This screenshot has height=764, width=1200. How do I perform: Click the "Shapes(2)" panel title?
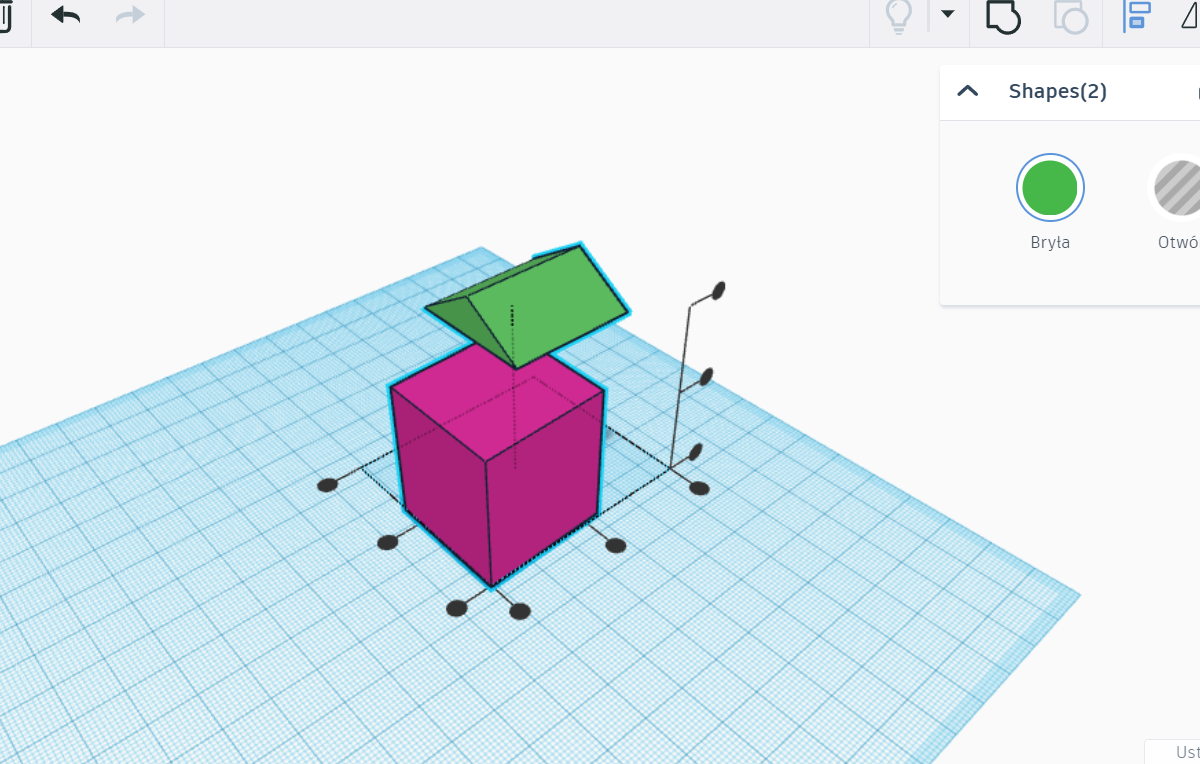(1058, 91)
